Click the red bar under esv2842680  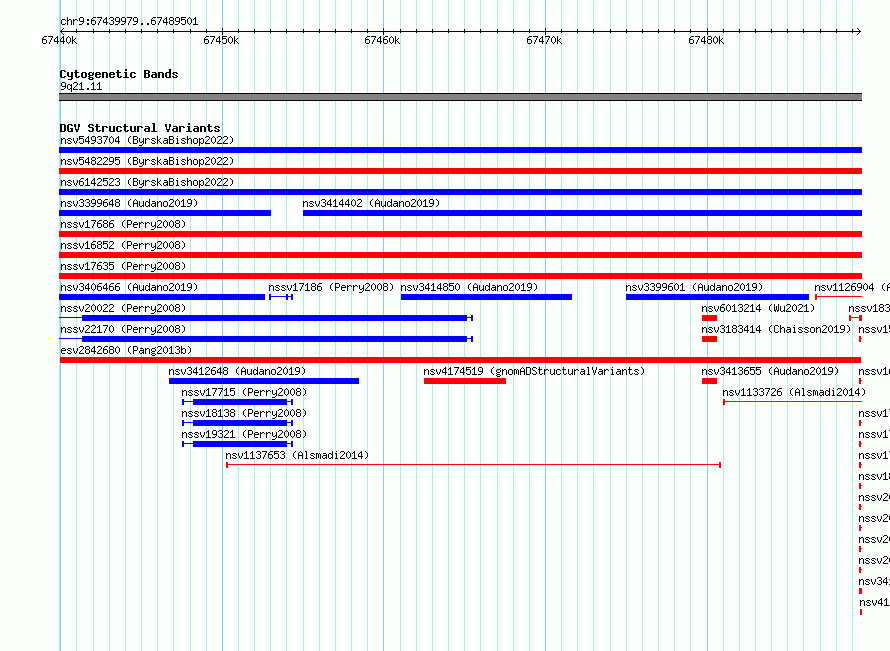pyautogui.click(x=460, y=360)
